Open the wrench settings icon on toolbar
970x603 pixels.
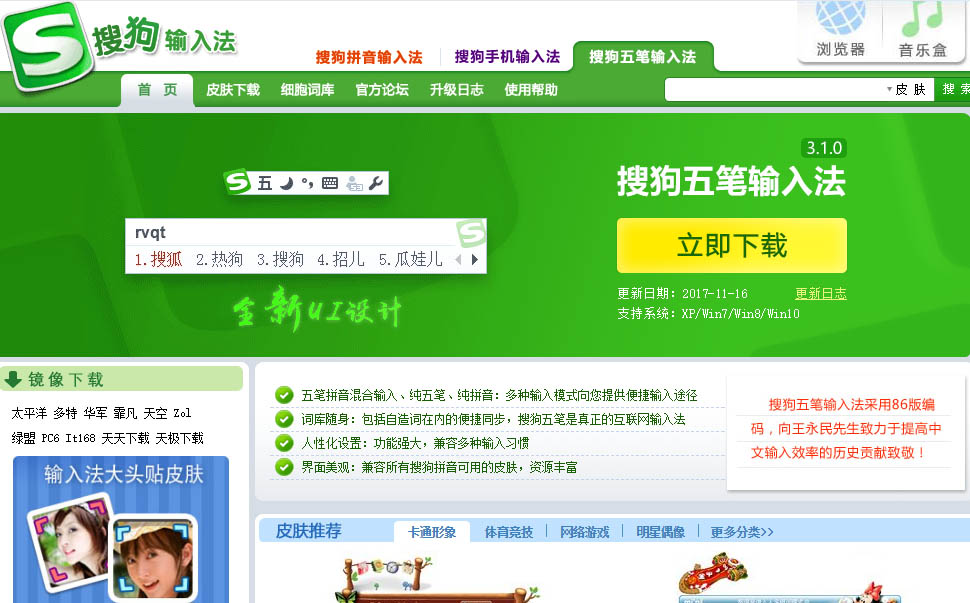376,183
